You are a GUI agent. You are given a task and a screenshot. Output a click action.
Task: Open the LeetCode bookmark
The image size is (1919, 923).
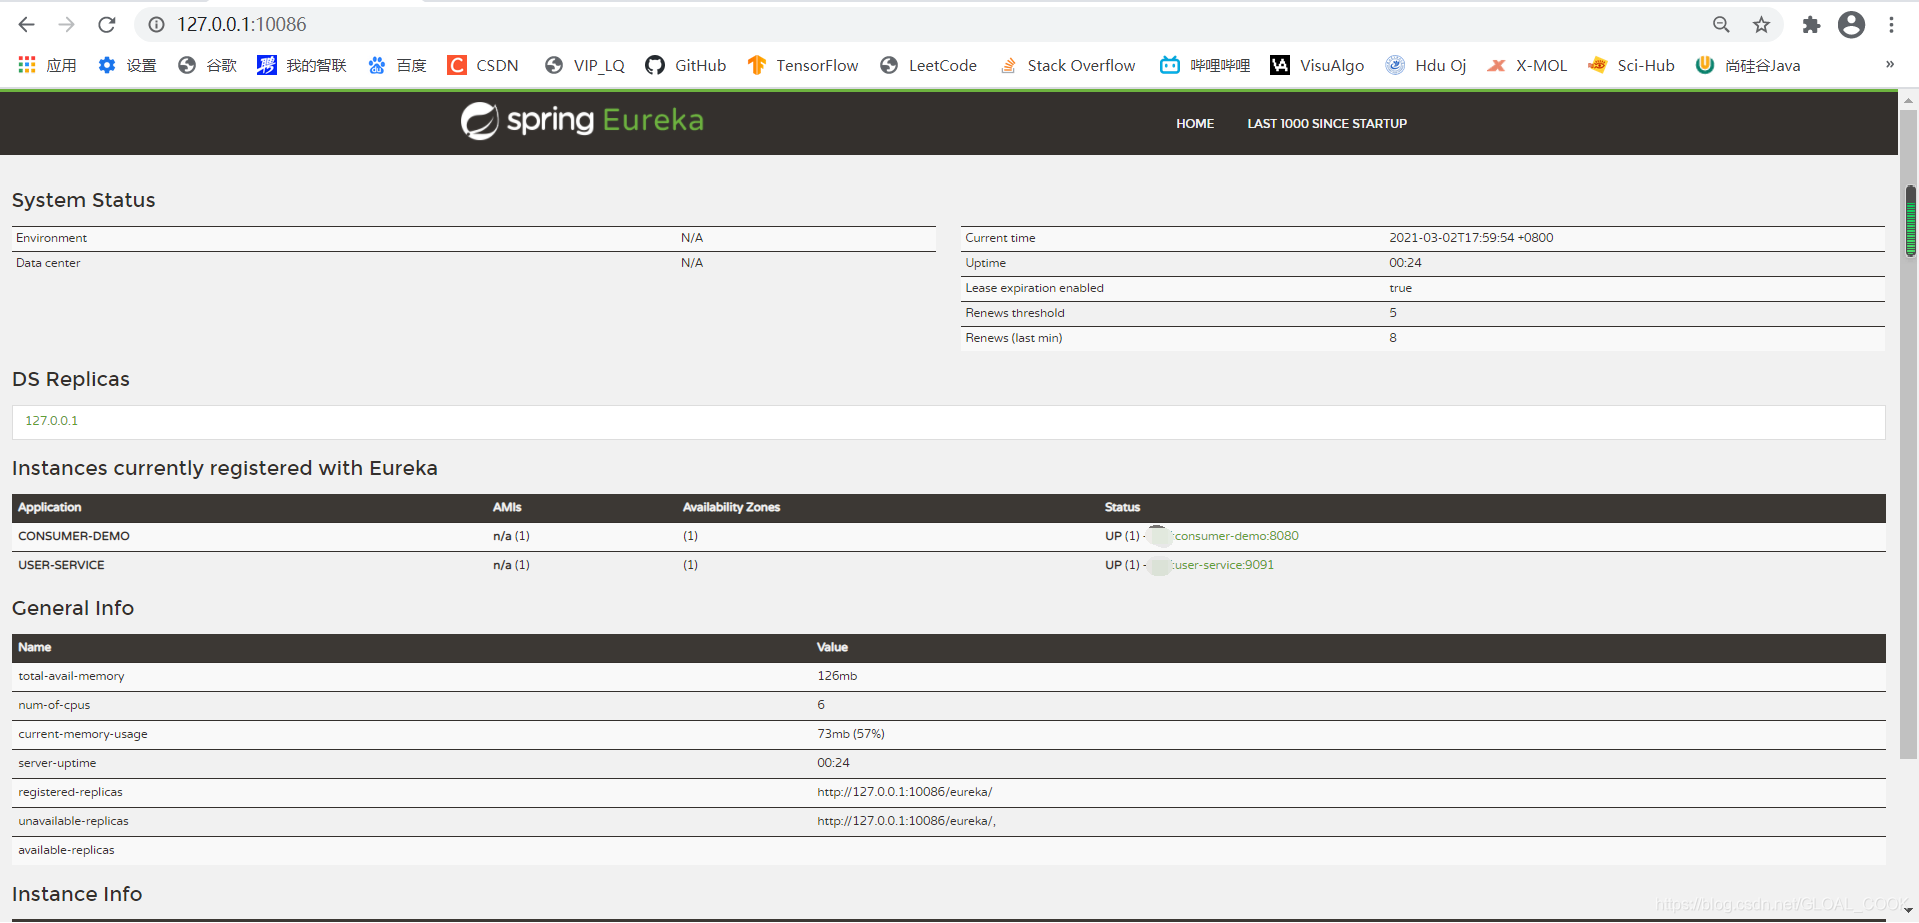click(928, 65)
